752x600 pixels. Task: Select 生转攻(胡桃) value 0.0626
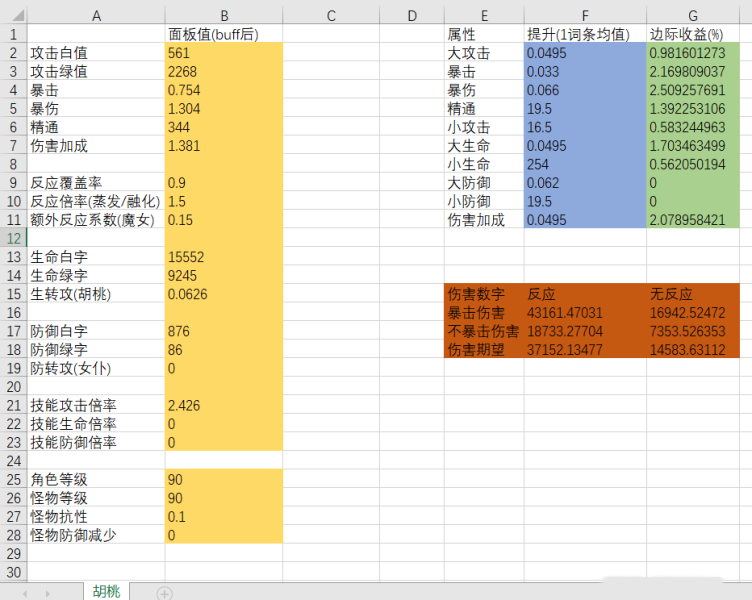224,294
